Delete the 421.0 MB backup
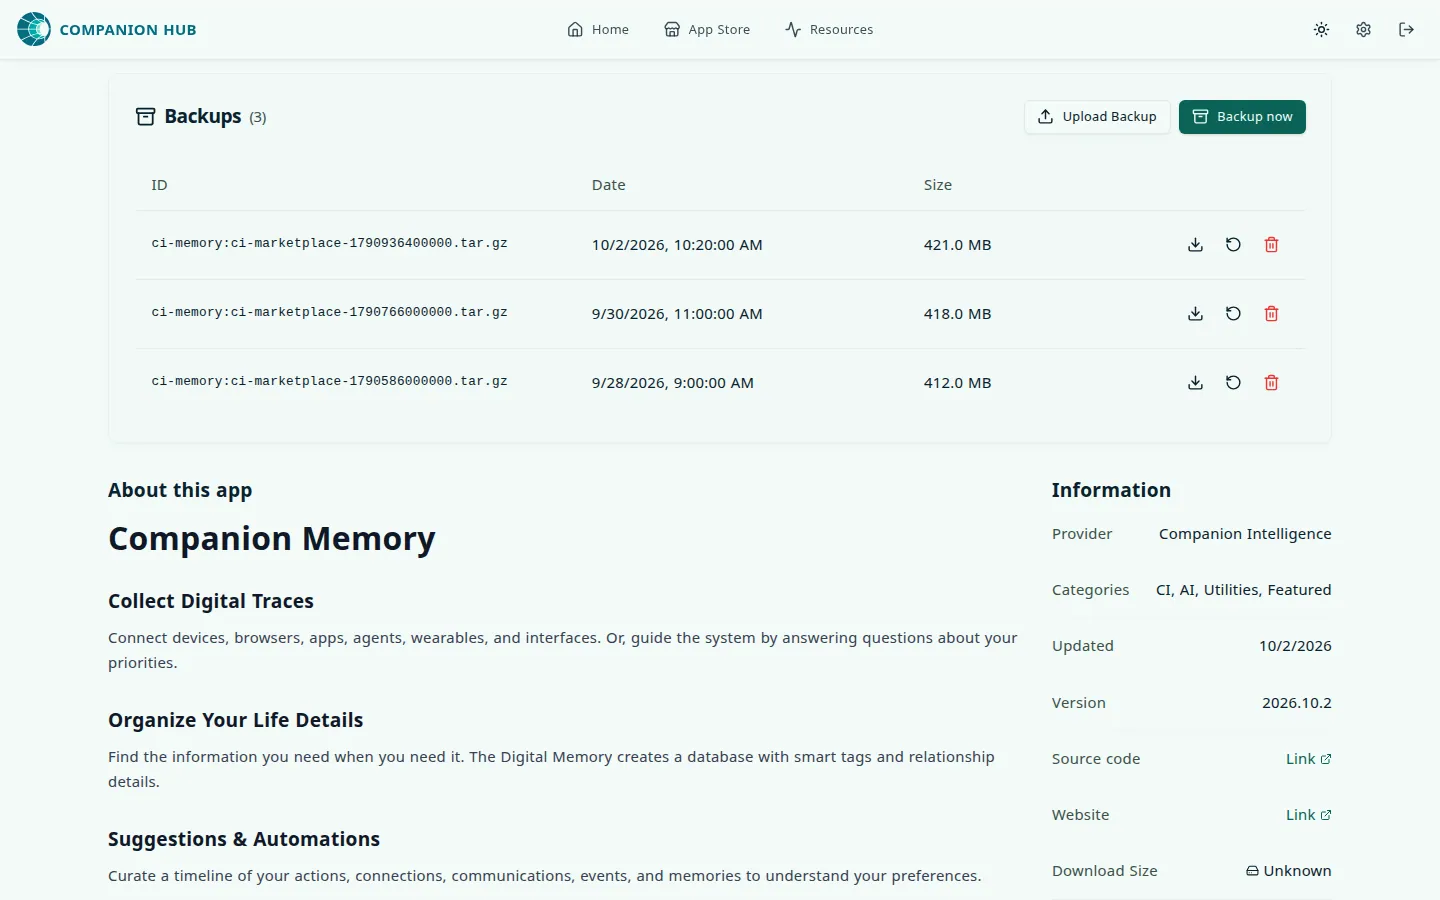1440x900 pixels. (1271, 245)
